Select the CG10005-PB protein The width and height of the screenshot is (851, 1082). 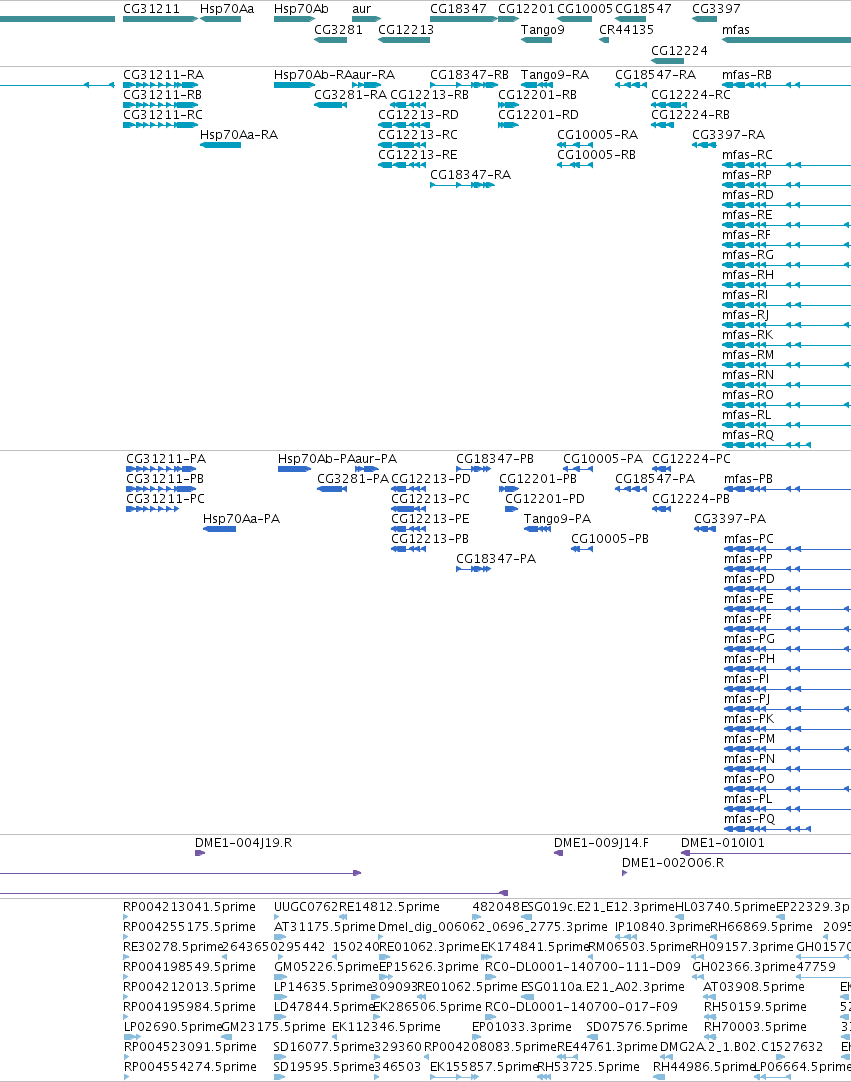point(582,549)
